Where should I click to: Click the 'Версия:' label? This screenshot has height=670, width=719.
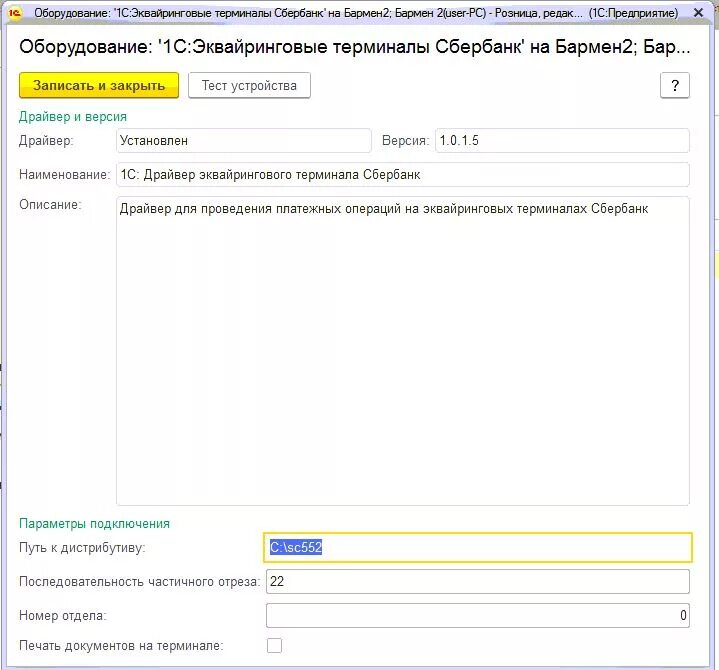[406, 140]
